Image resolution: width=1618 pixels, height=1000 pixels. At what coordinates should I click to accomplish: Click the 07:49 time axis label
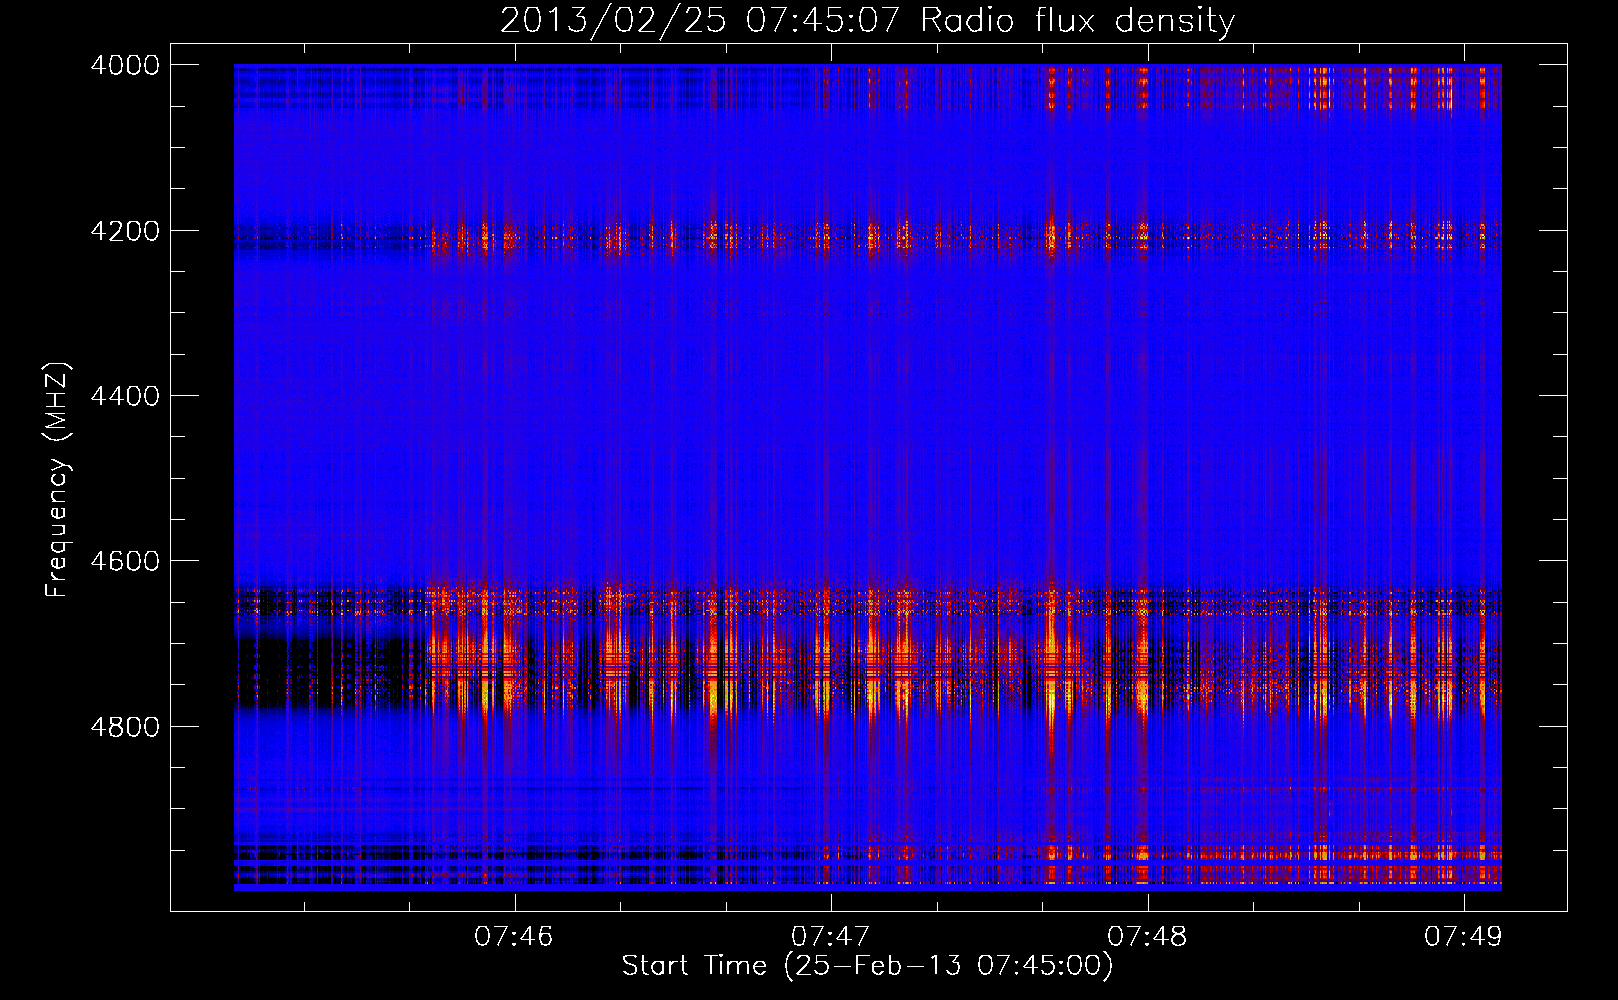tap(1463, 936)
